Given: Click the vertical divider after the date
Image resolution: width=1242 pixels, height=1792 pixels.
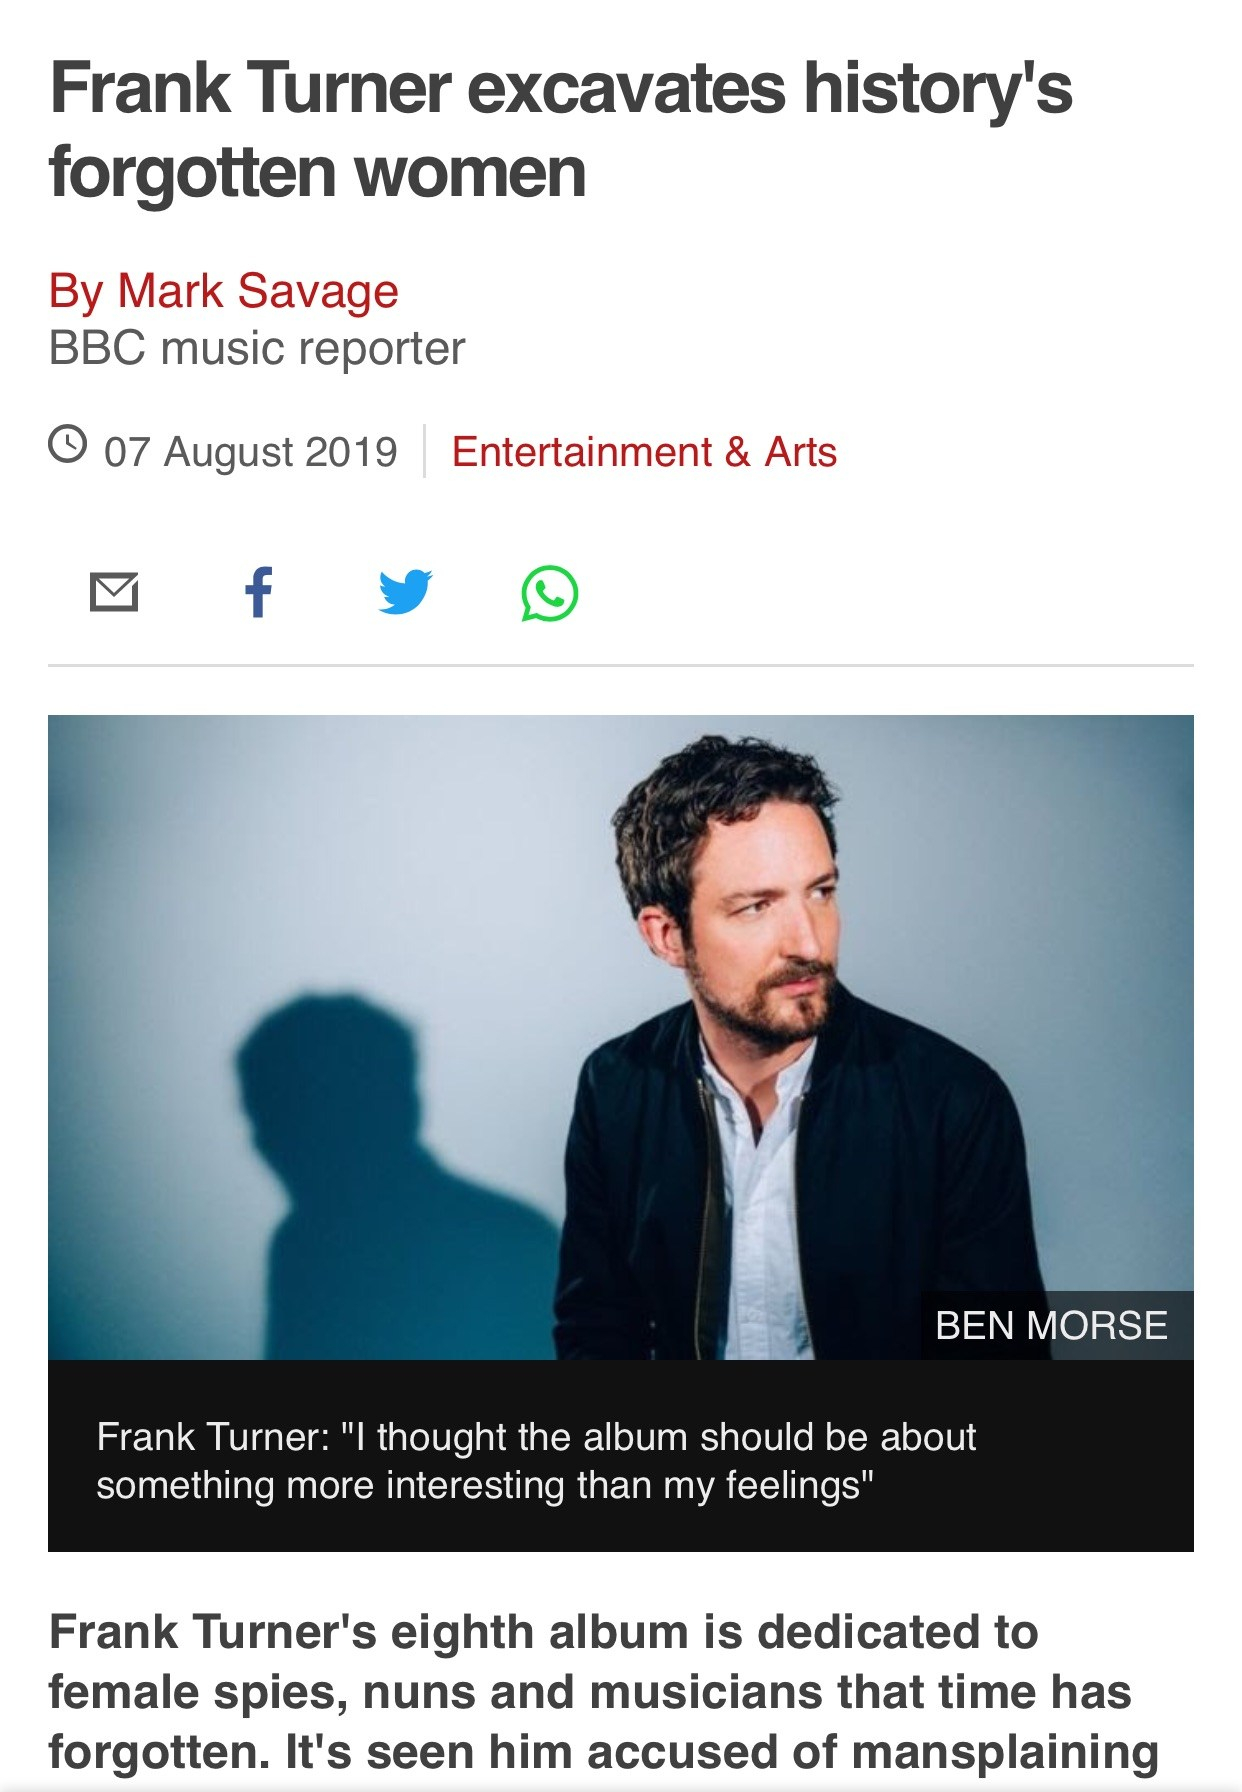Looking at the screenshot, I should click(425, 451).
